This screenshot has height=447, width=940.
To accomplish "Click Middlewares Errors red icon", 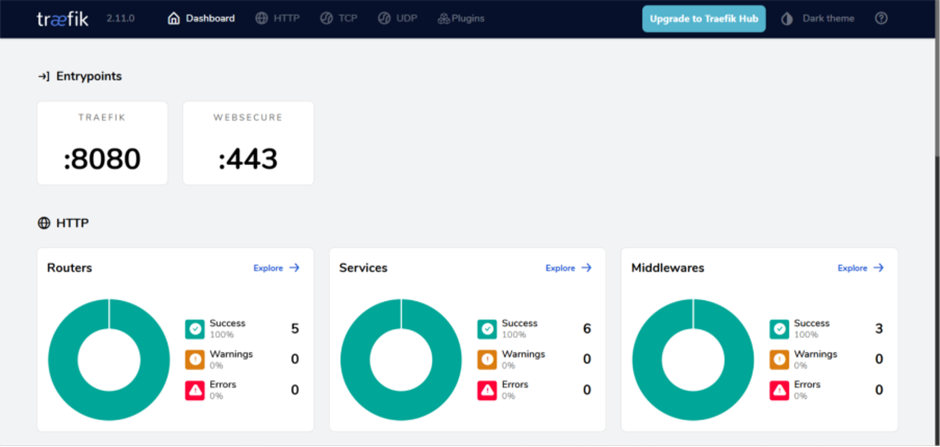I will (x=779, y=390).
